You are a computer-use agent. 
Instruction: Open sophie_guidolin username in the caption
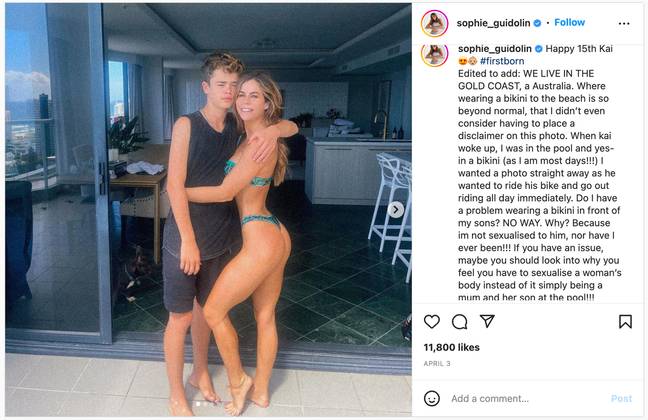click(x=495, y=49)
